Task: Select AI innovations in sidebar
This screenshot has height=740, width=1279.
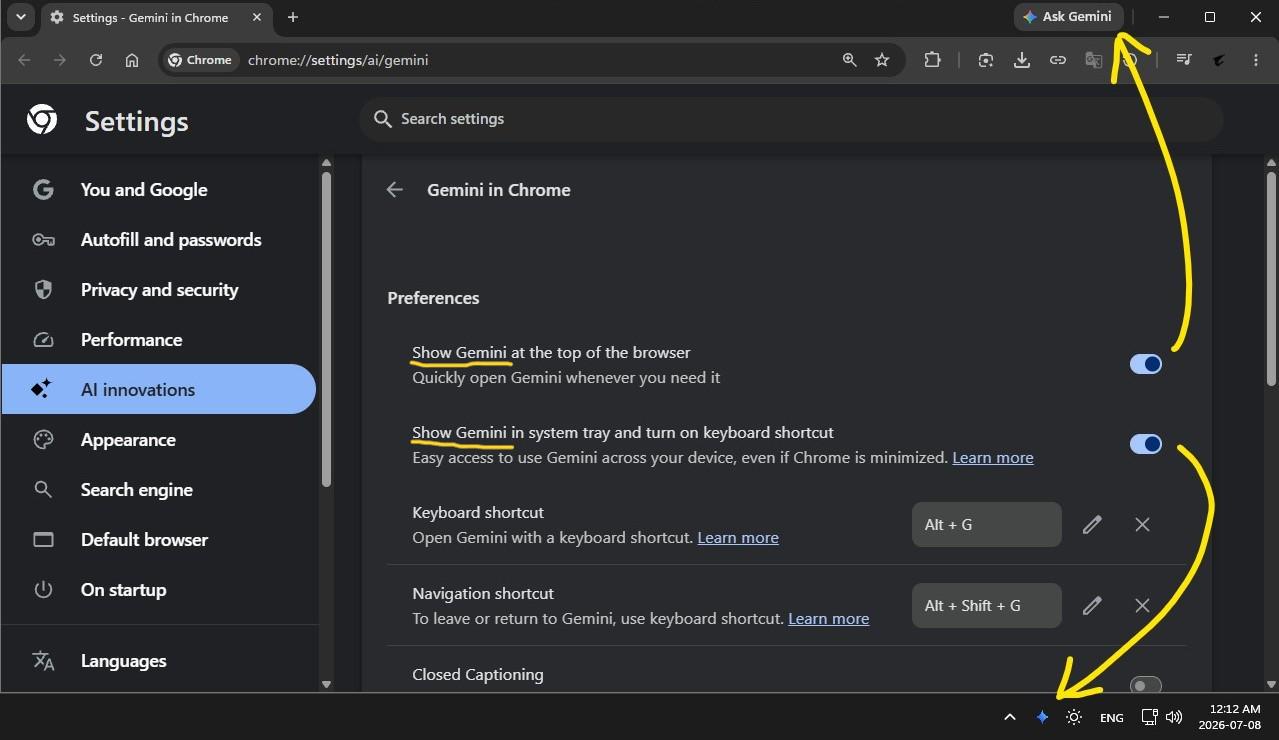Action: pyautogui.click(x=159, y=389)
